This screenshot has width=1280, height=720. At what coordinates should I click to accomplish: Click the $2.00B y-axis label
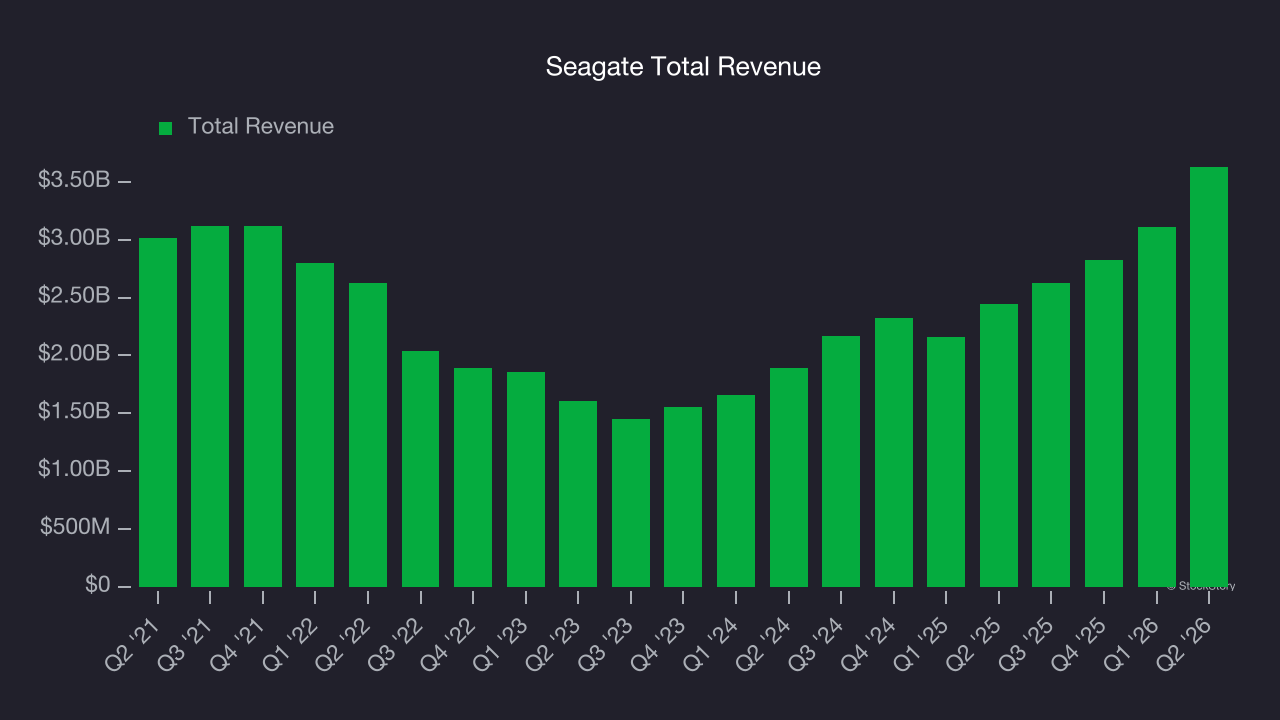pyautogui.click(x=74, y=354)
